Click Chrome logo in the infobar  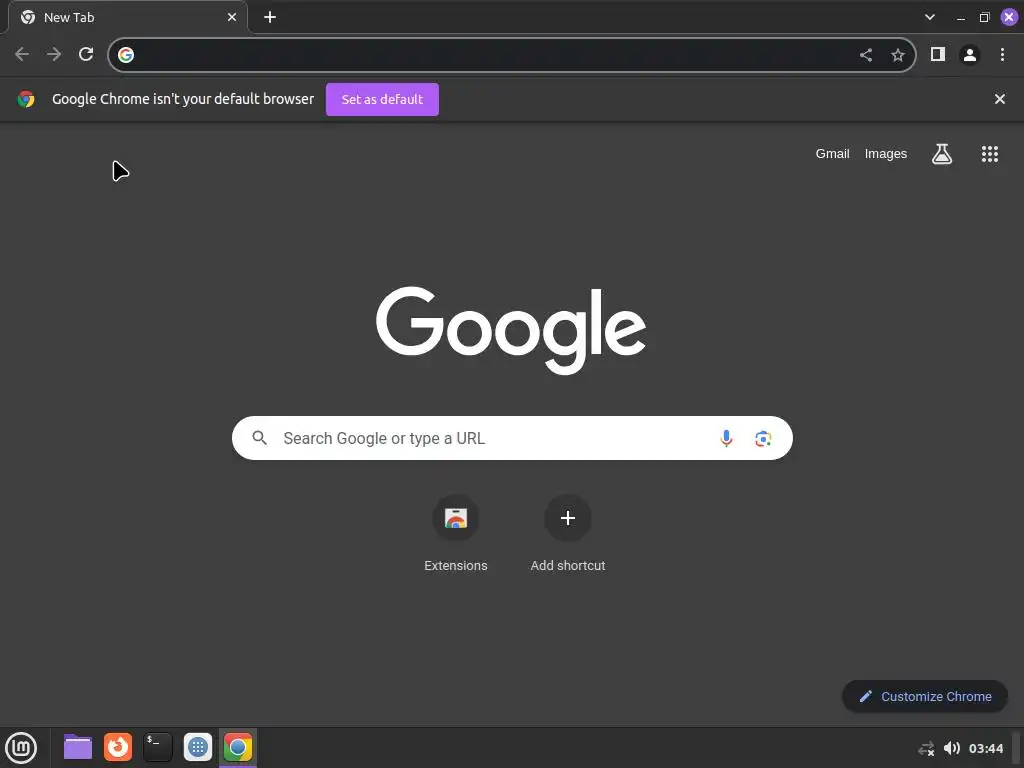pyautogui.click(x=26, y=99)
